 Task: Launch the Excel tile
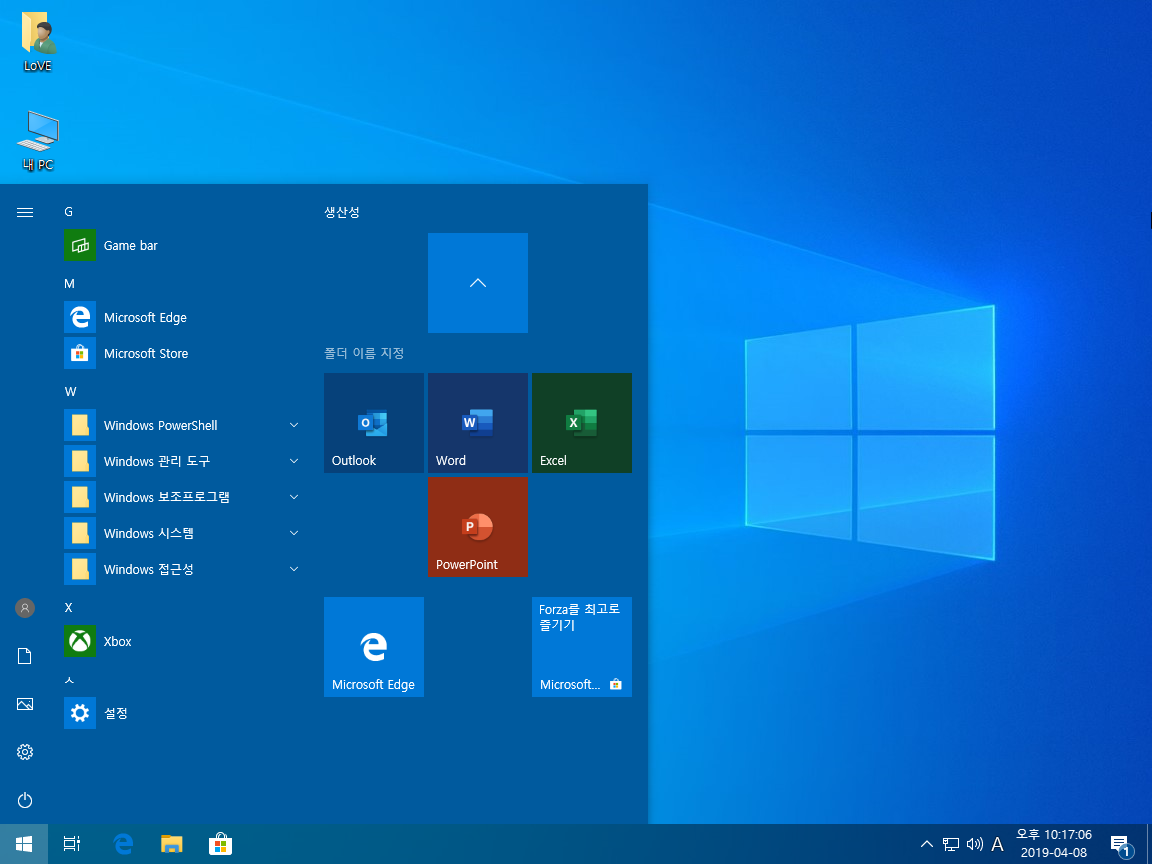(582, 423)
